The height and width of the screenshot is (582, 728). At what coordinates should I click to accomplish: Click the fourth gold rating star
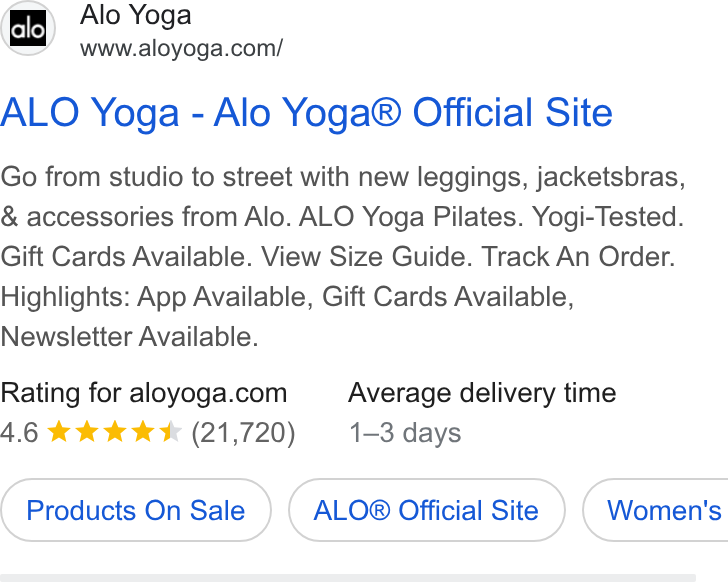tap(143, 431)
